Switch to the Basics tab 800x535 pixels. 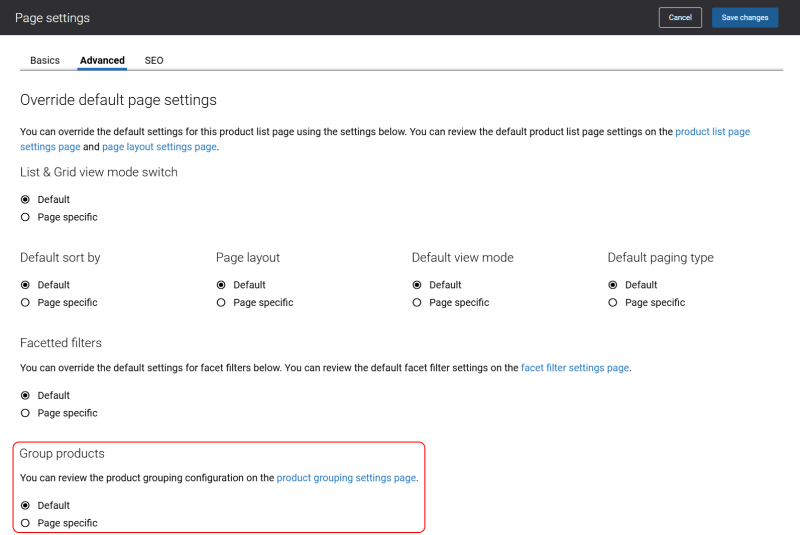pos(45,60)
